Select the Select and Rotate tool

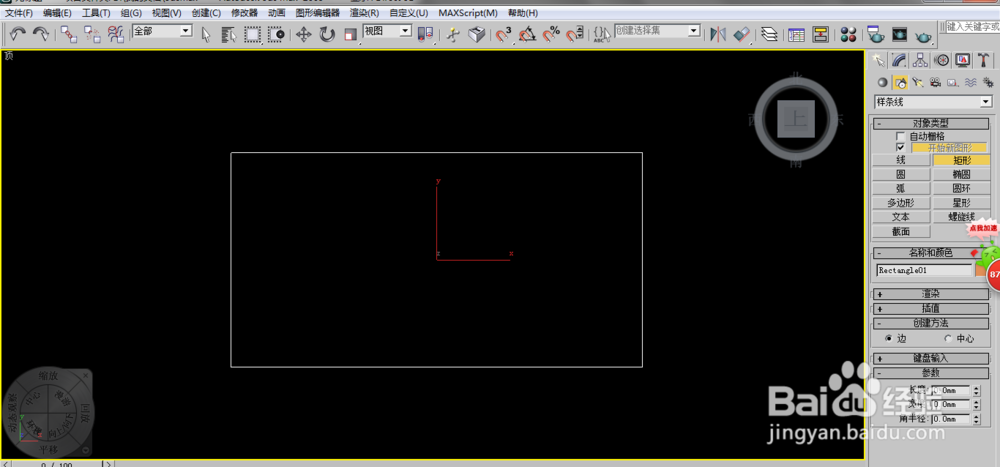pos(327,34)
